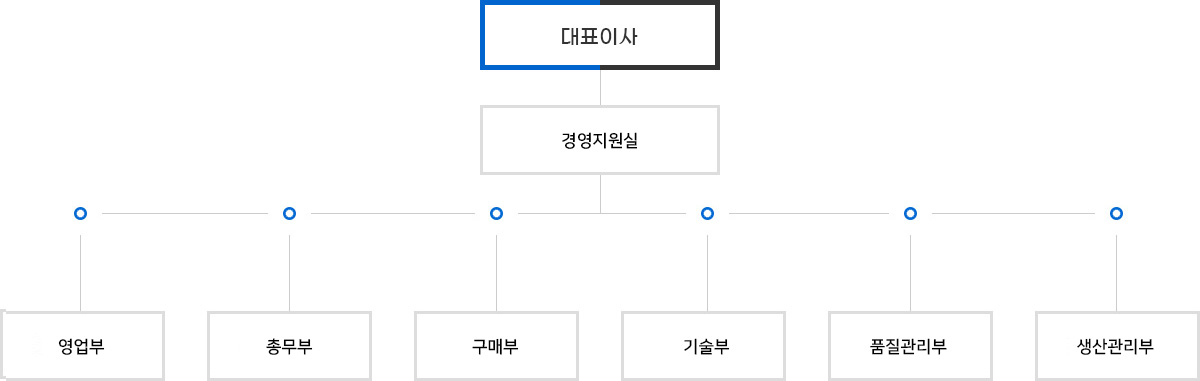Click vertical line connecting node to 영업부 box
The width and height of the screenshot is (1200, 381).
[81, 273]
